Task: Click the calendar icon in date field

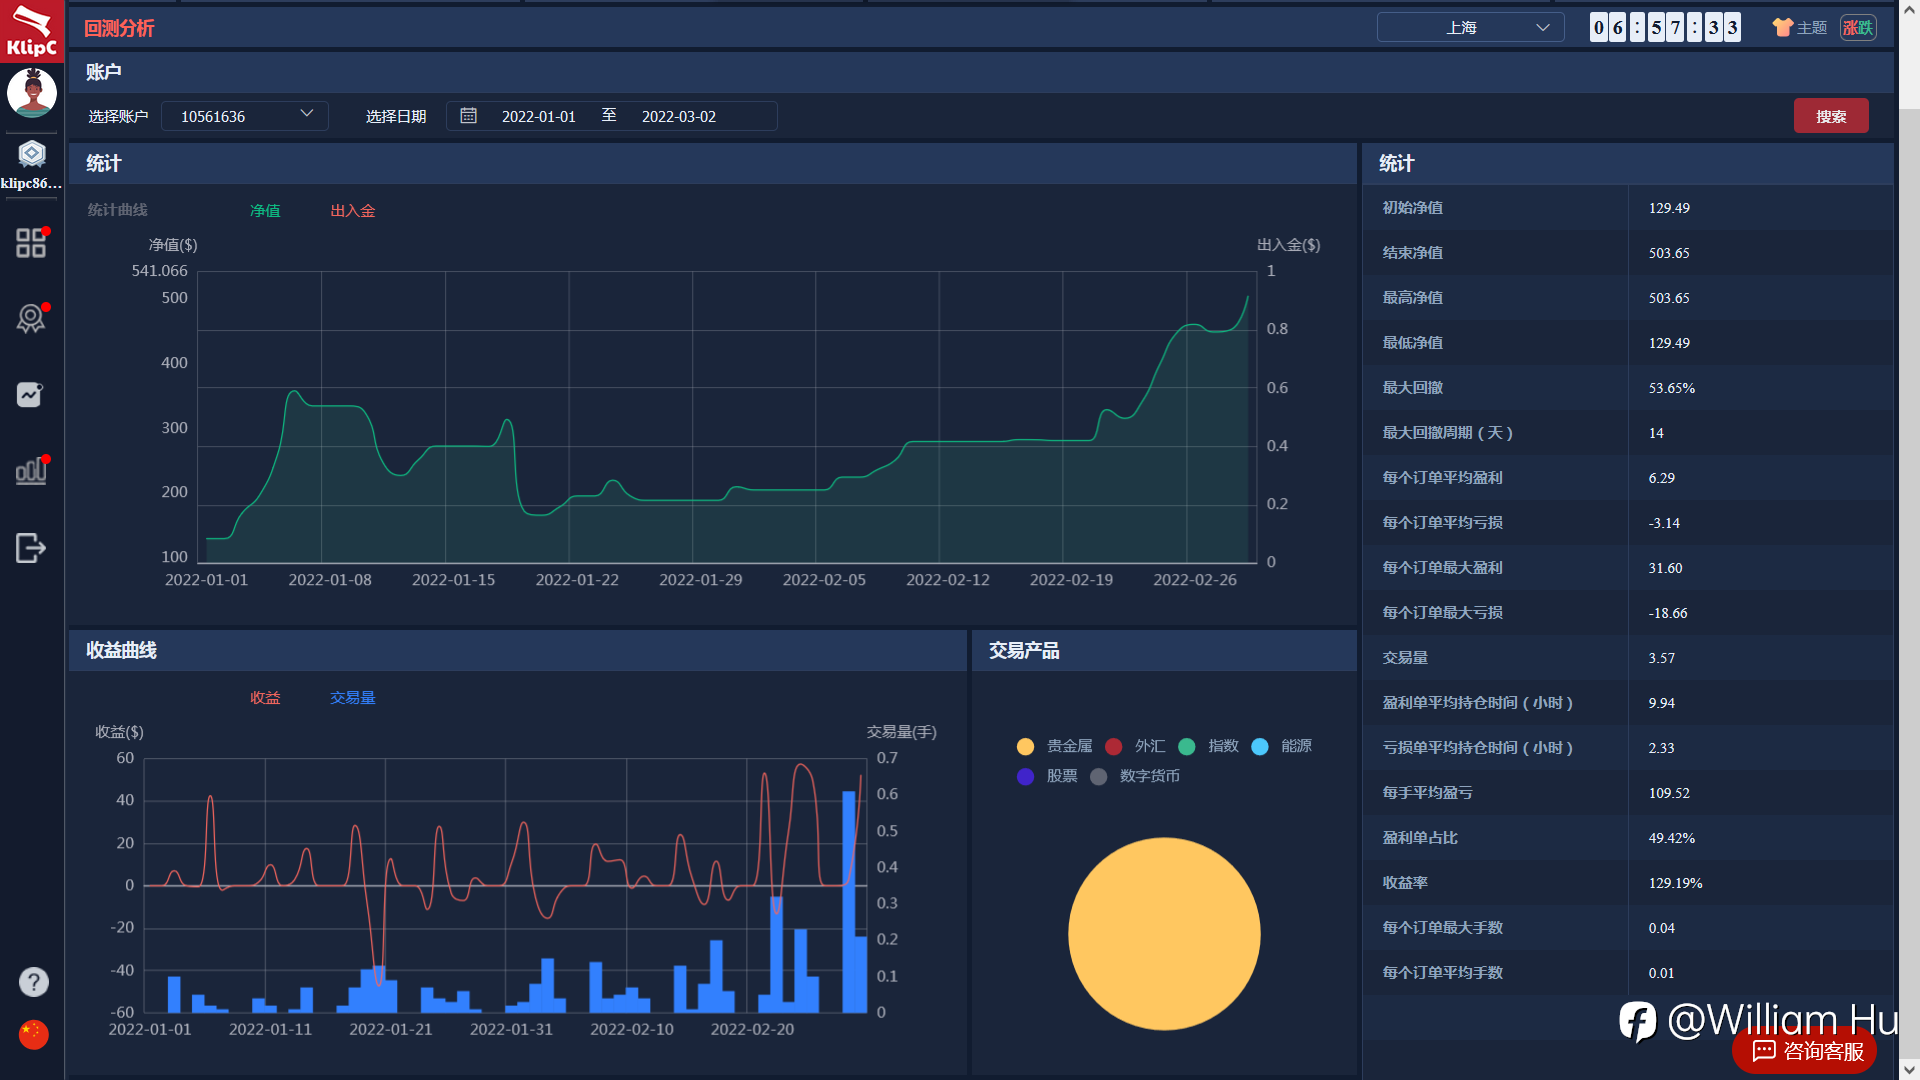Action: point(468,116)
